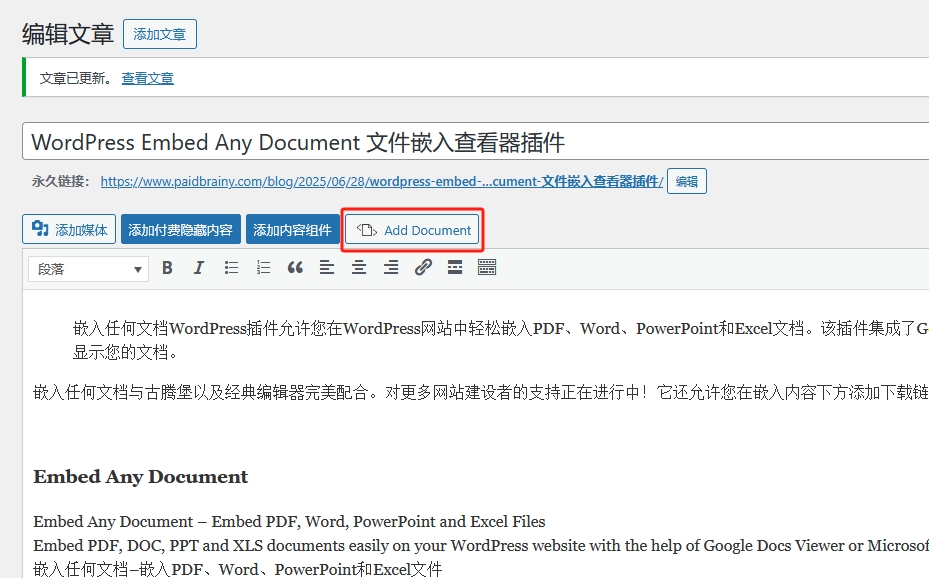Click the 文章已更新 notice text

coord(75,78)
